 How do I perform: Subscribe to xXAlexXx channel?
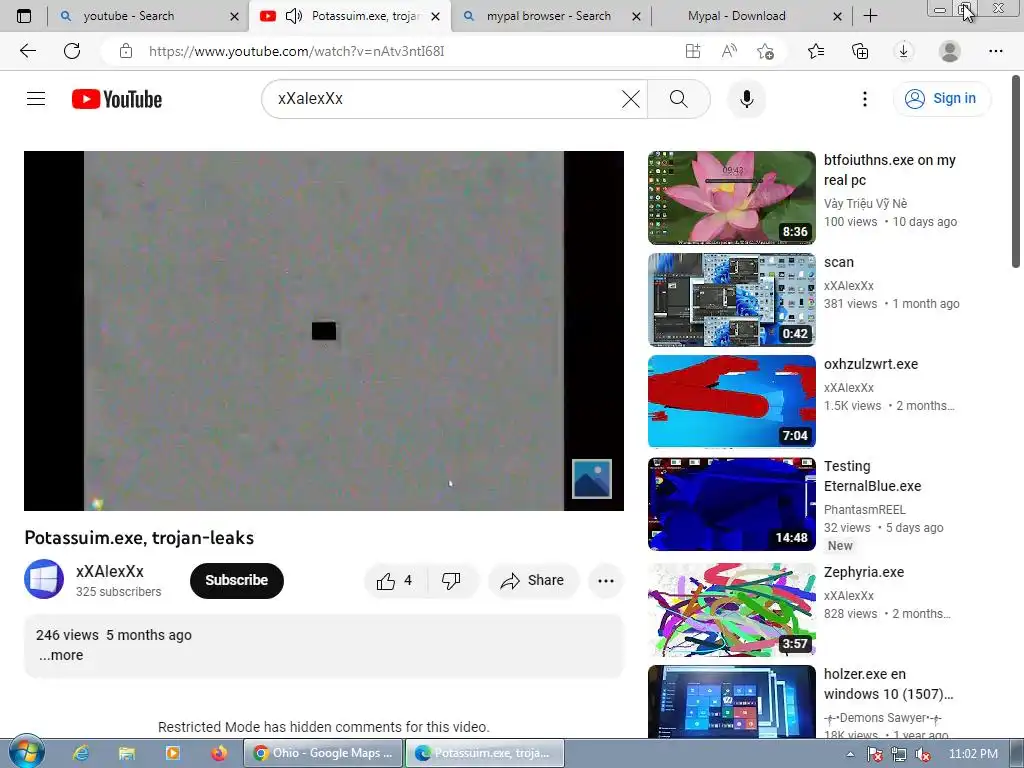click(236, 581)
